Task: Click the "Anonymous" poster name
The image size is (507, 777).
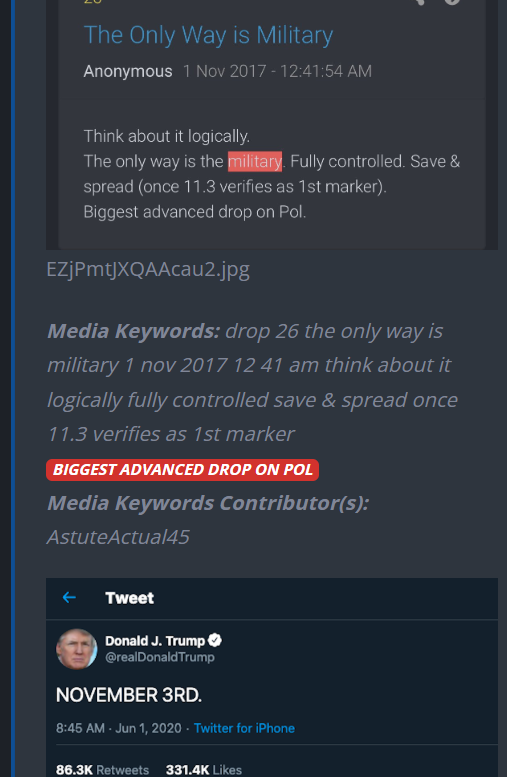Action: pos(128,71)
